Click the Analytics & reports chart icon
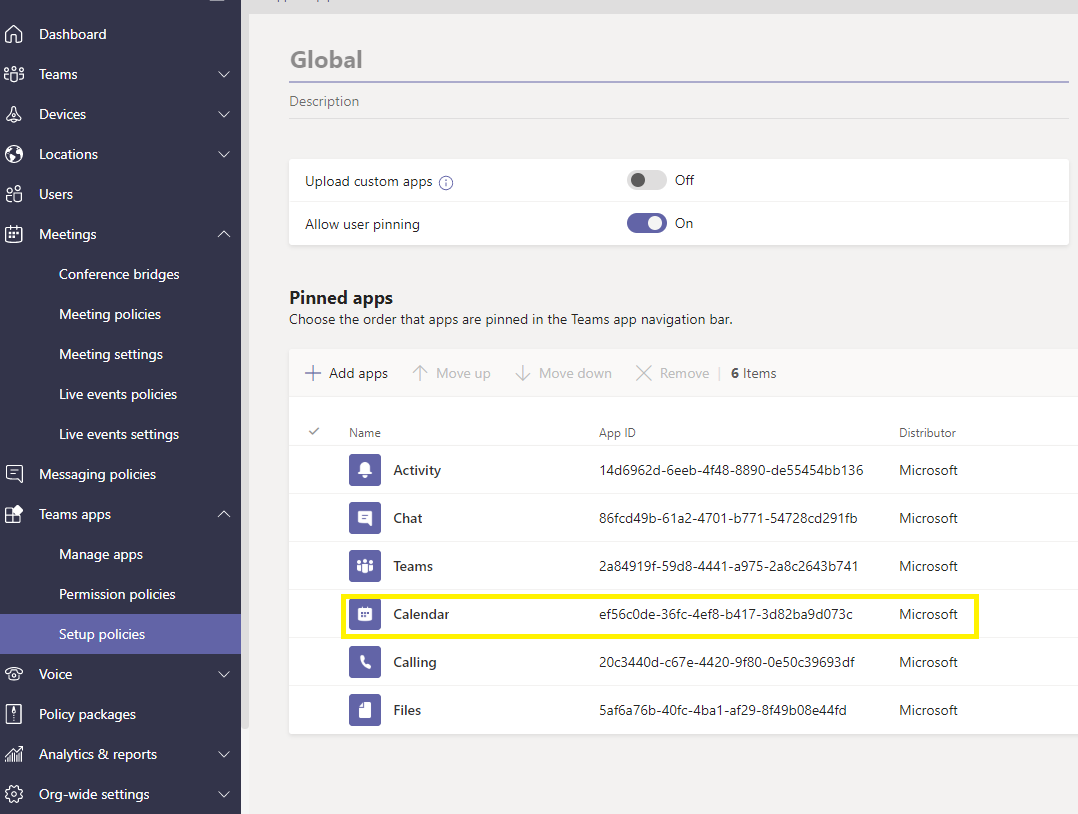This screenshot has width=1078, height=814. coord(14,754)
